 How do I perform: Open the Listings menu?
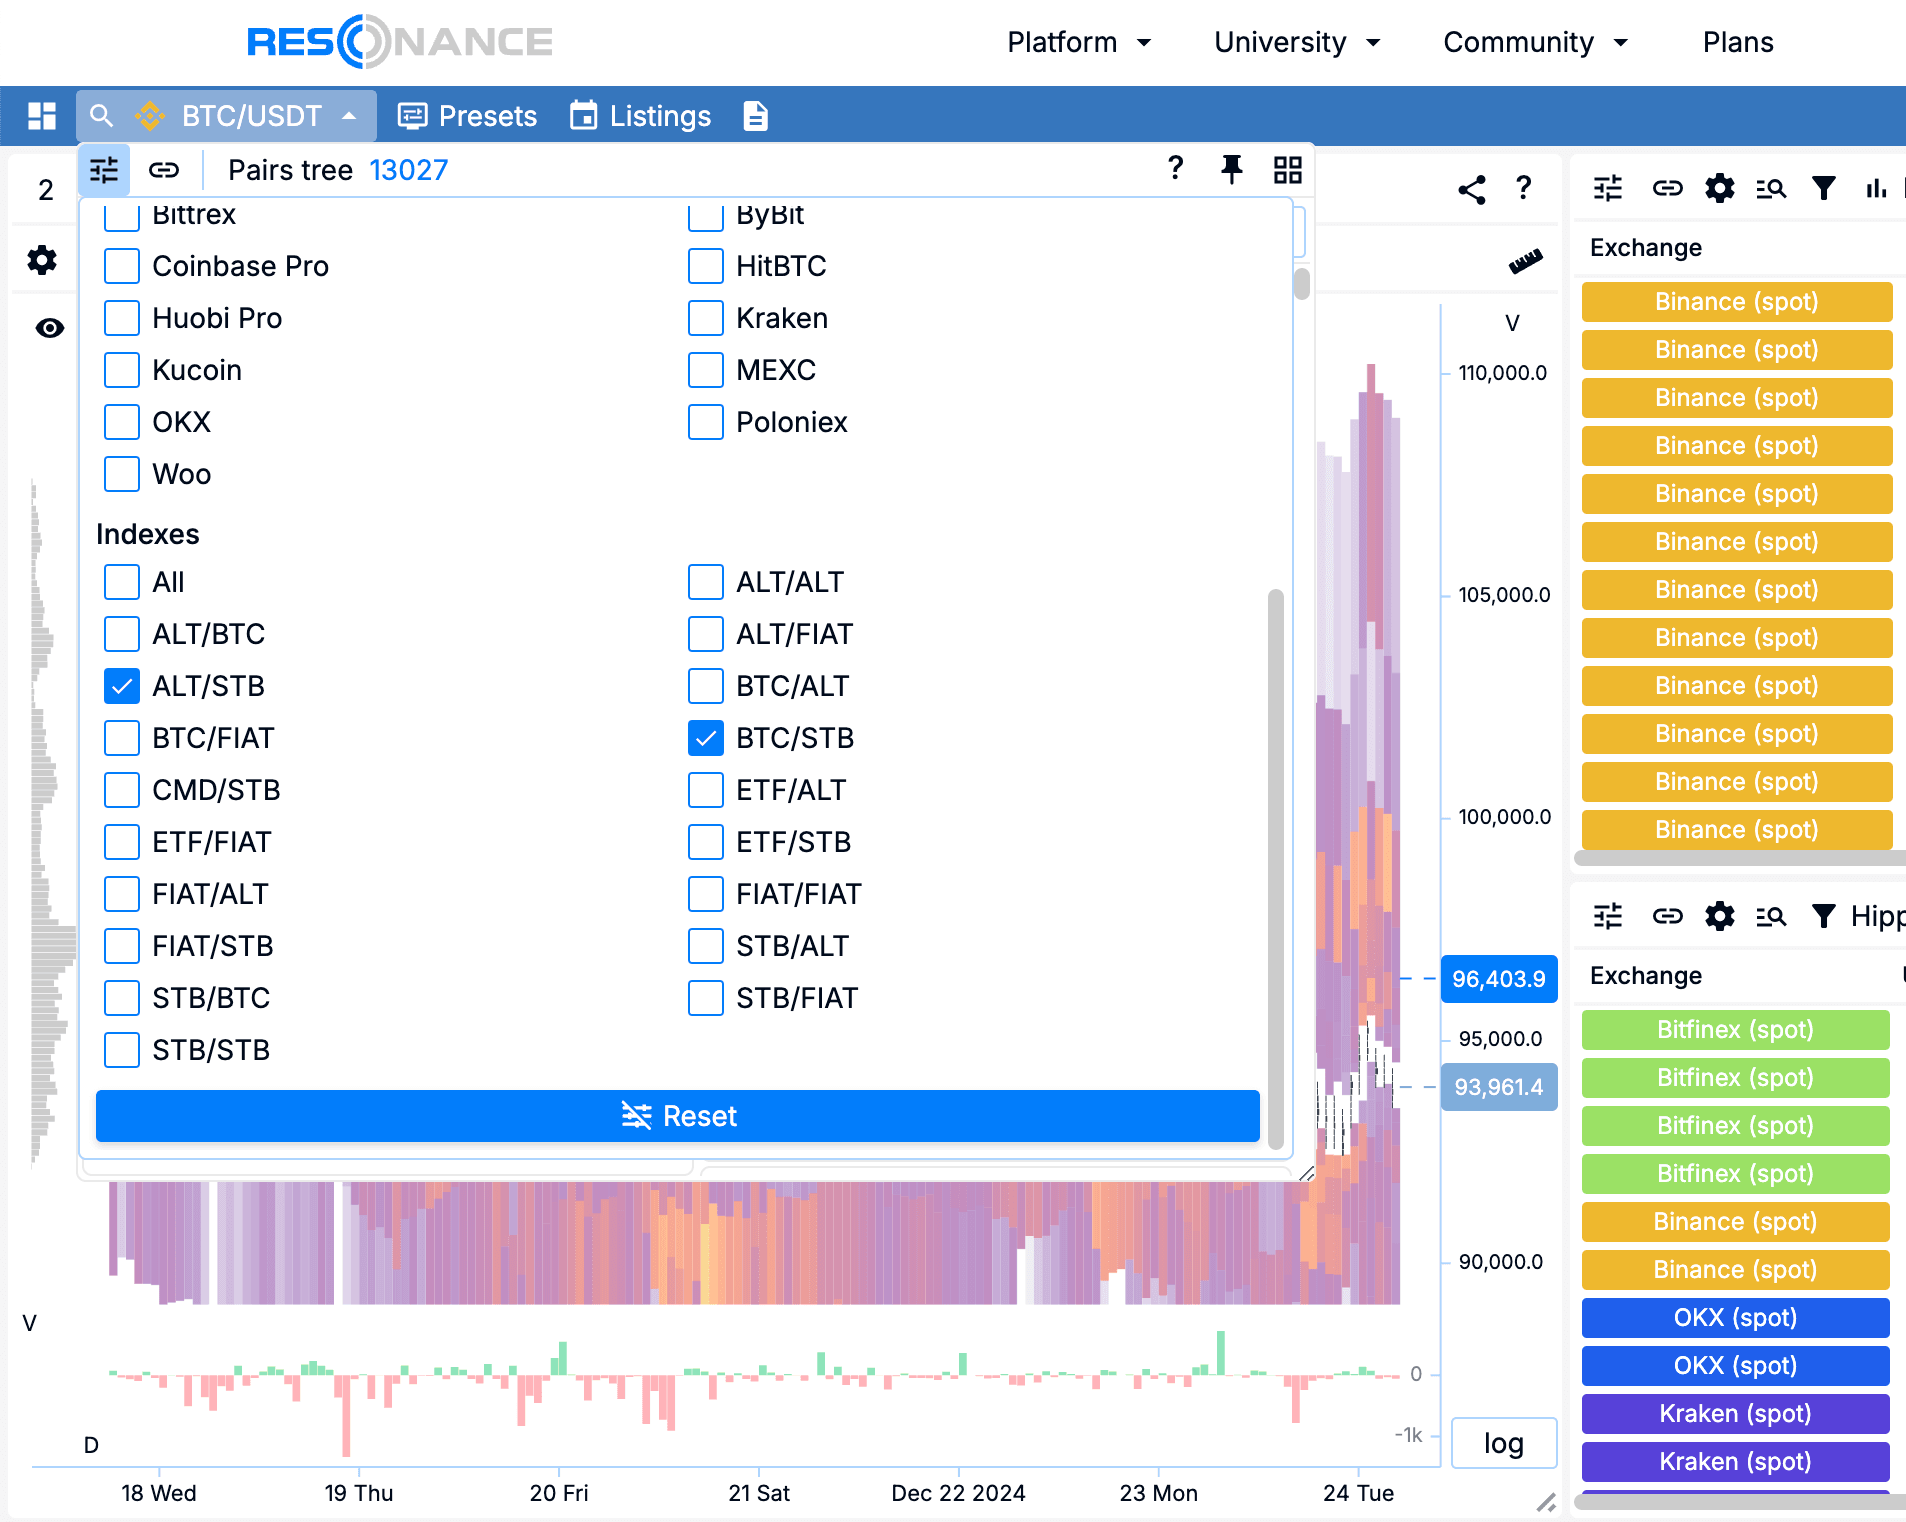coord(640,116)
